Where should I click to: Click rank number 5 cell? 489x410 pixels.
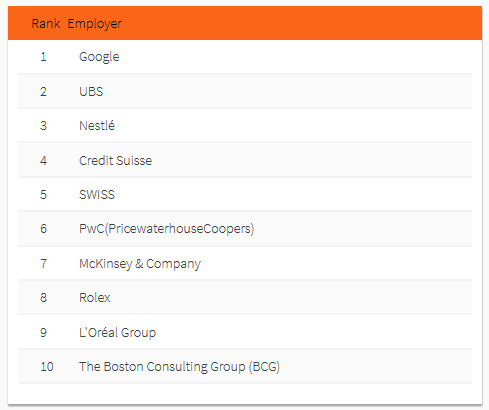pos(43,194)
